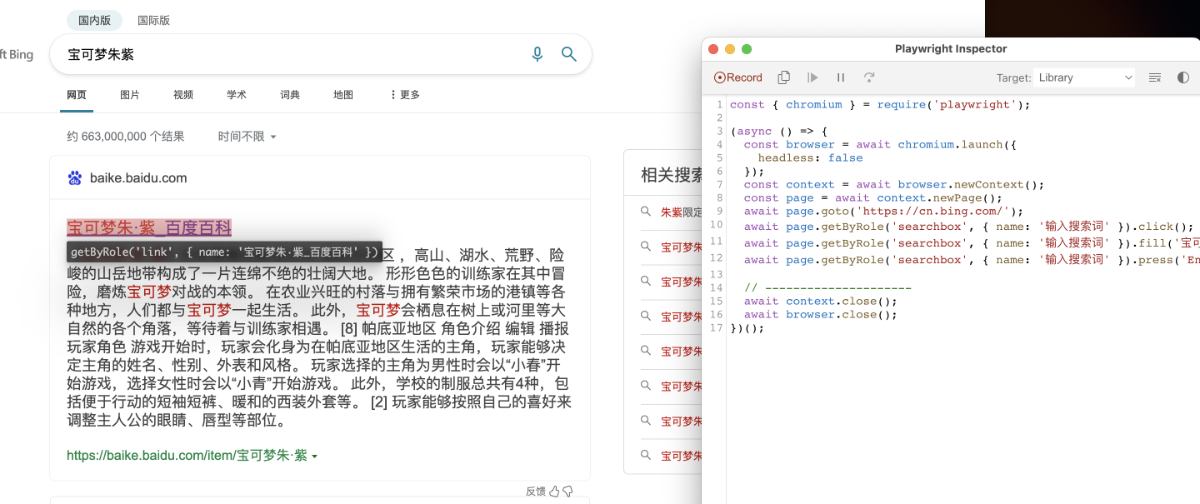1200x504 pixels.
Task: Click the Baidu paw favicon on the result
Action: click(75, 178)
